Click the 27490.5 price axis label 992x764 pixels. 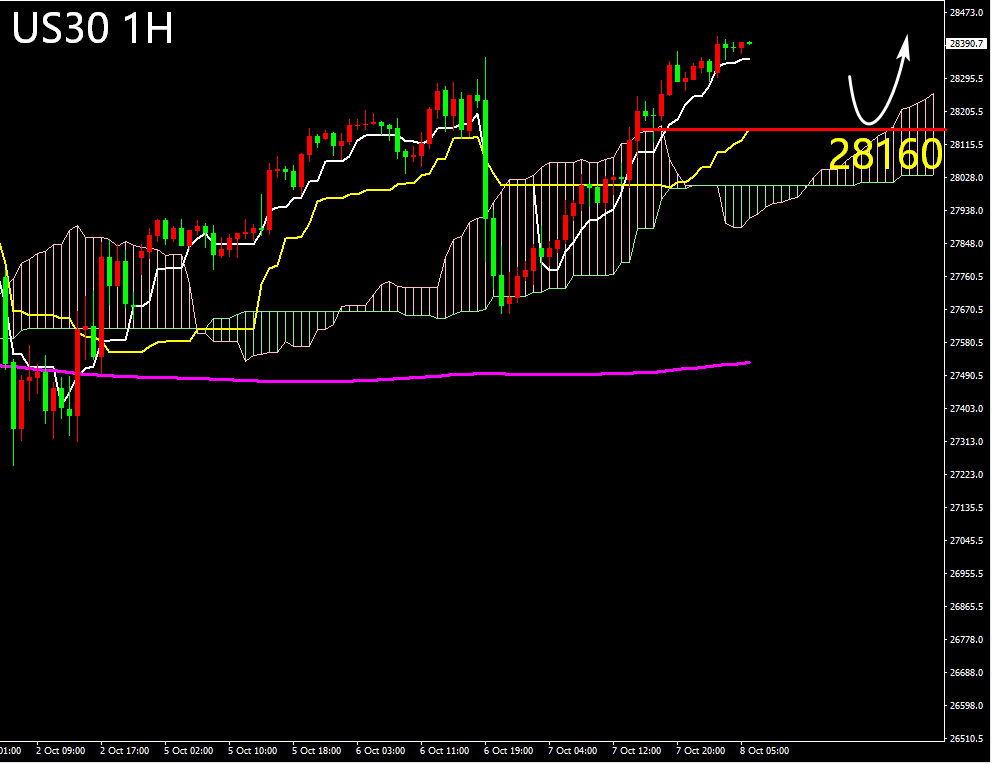(x=966, y=376)
